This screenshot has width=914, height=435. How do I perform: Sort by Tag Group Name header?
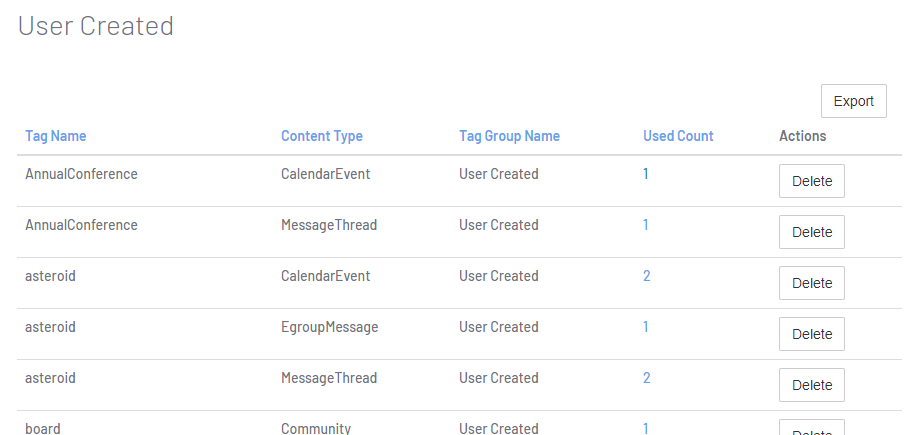click(509, 136)
